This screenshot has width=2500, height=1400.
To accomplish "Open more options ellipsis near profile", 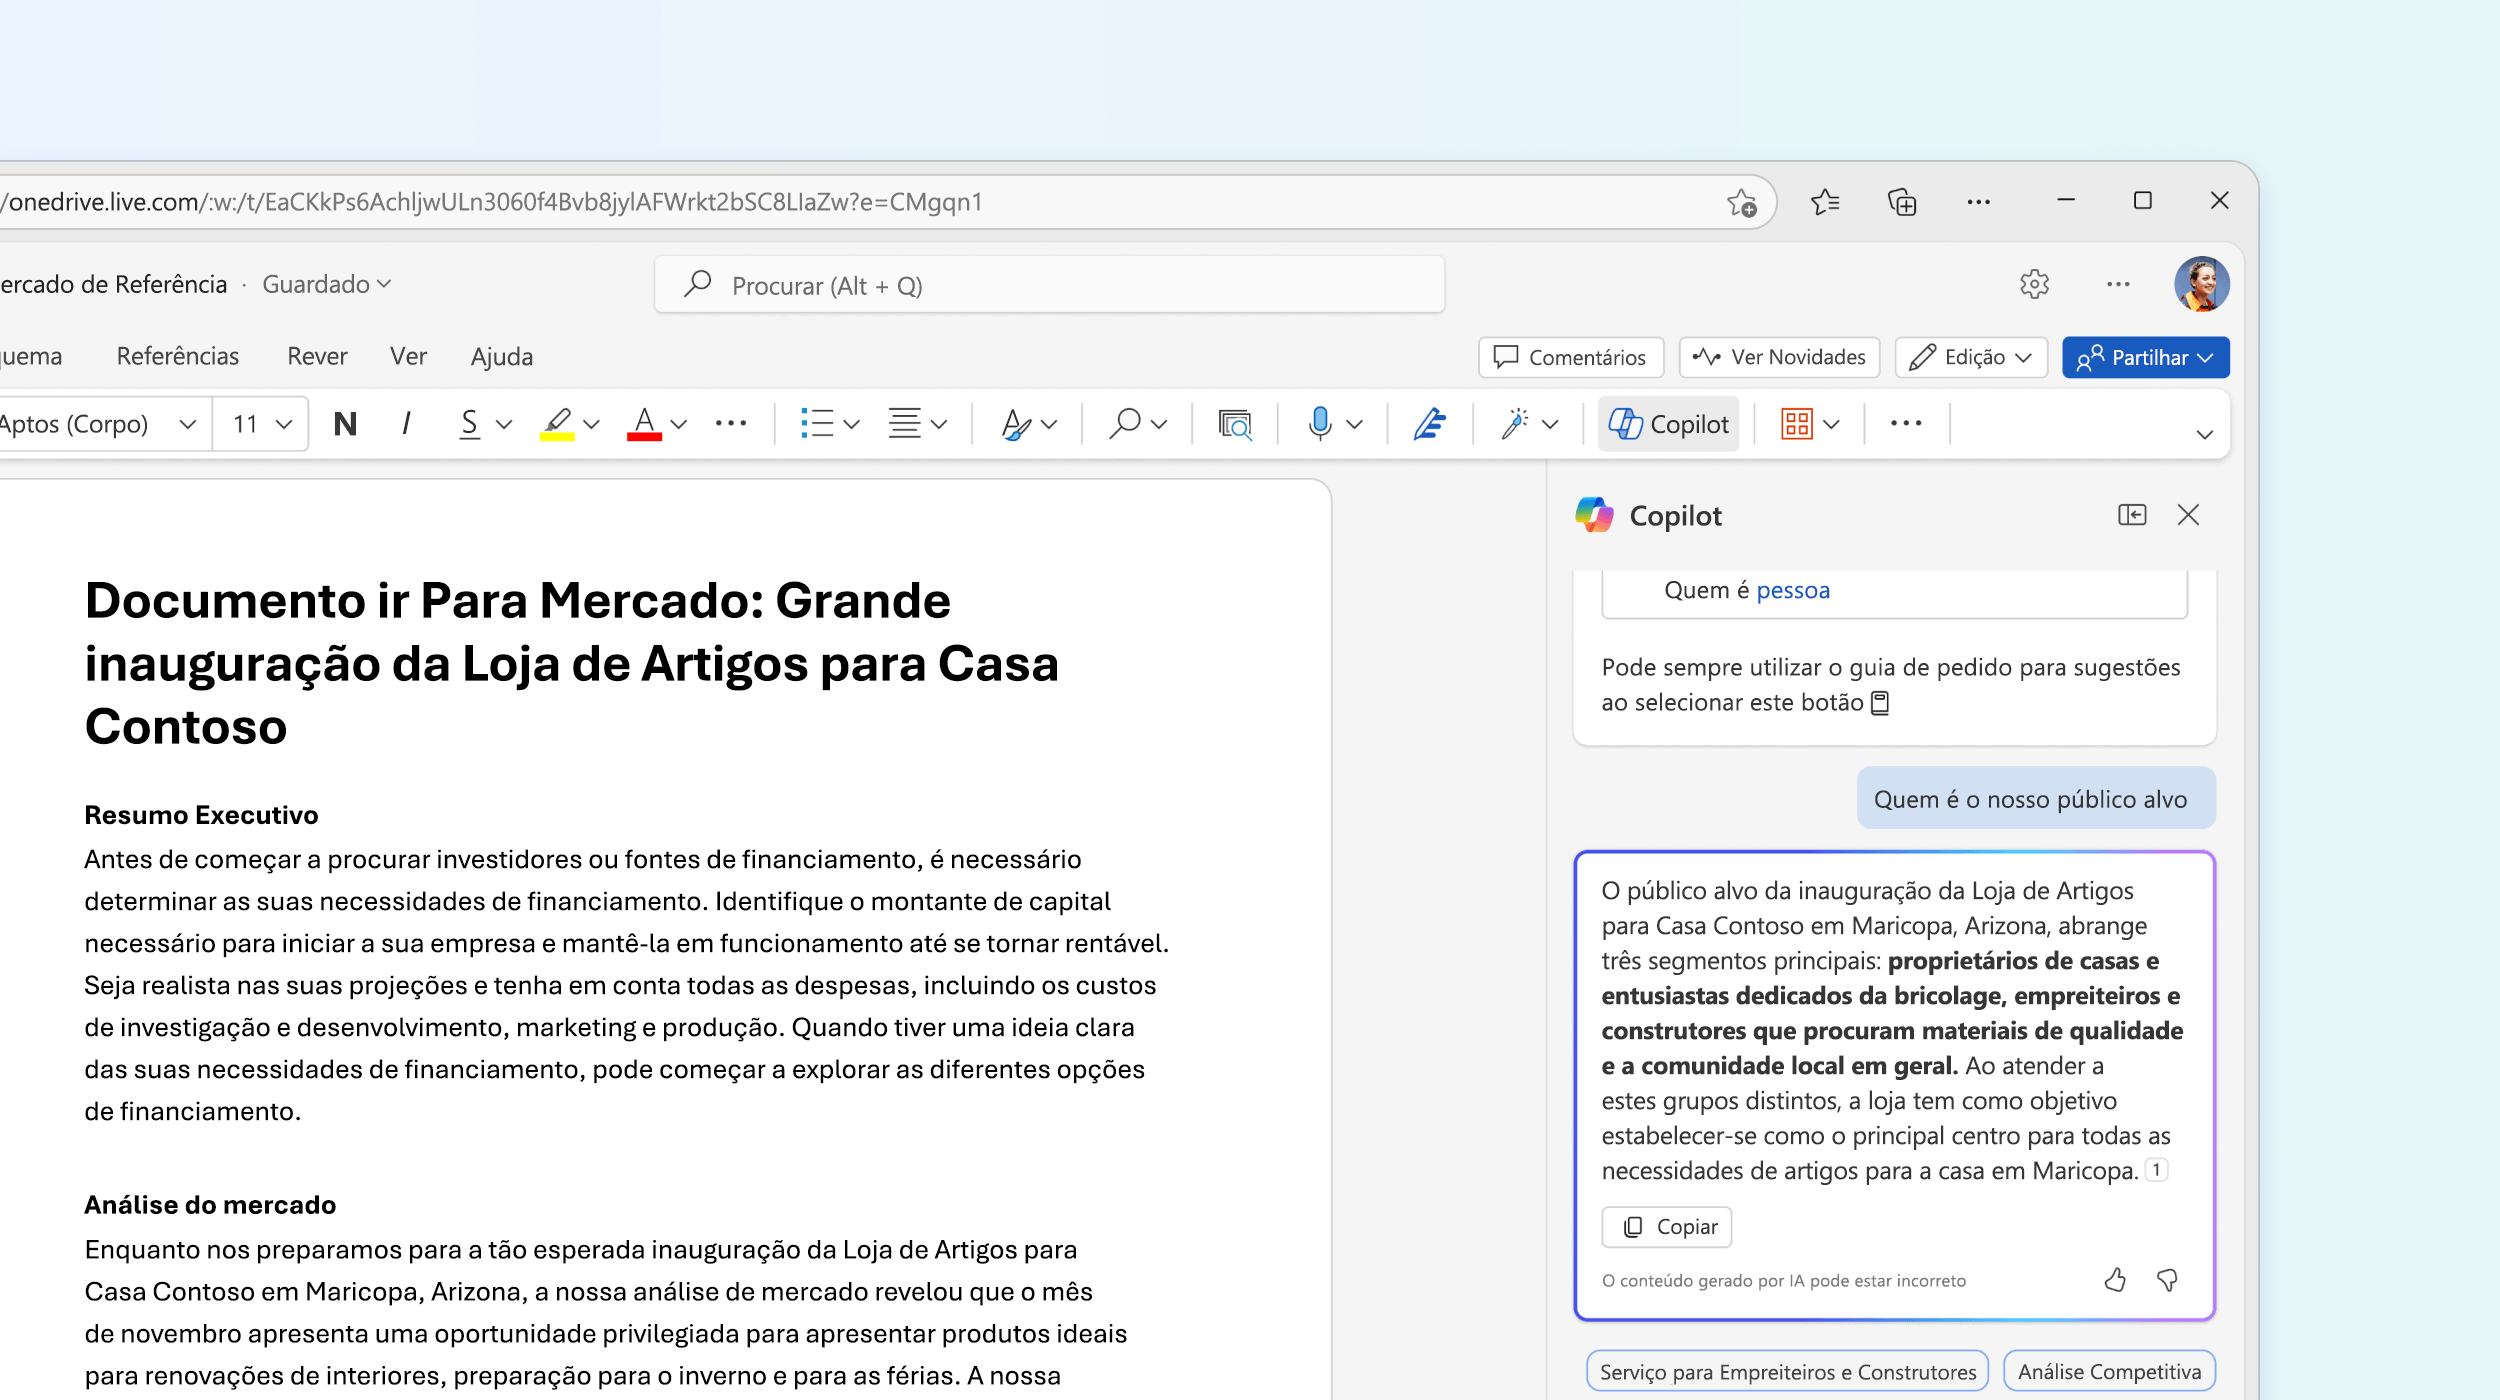I will [x=2118, y=284].
